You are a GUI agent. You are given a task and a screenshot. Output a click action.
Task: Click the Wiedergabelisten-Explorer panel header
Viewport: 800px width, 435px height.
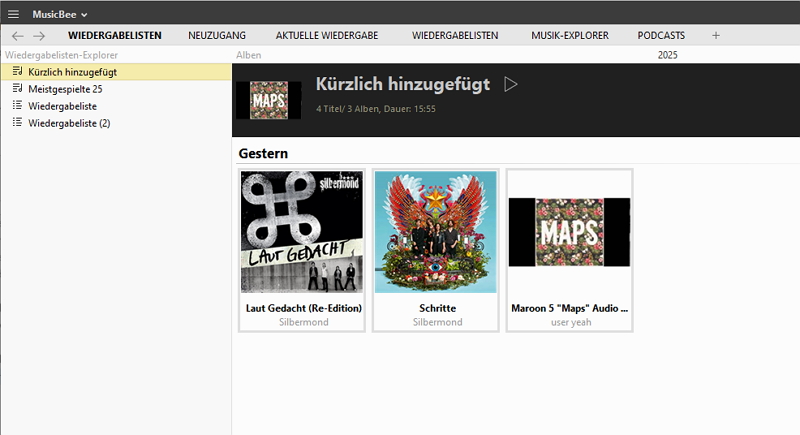click(x=61, y=55)
